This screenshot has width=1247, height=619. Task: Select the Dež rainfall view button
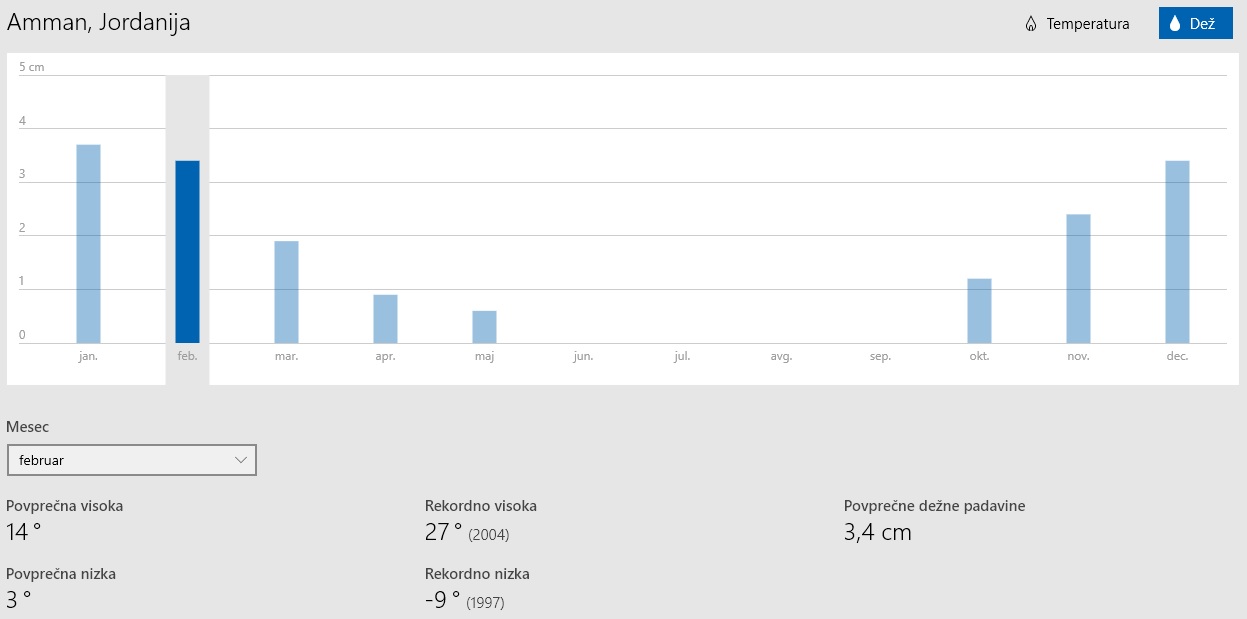(1195, 24)
